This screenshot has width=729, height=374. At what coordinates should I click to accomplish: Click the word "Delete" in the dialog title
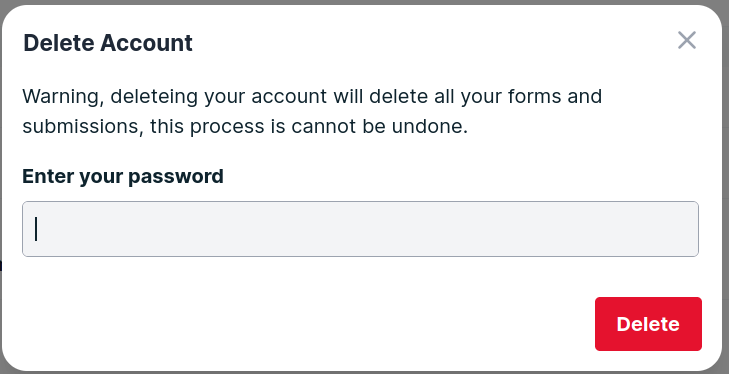point(59,43)
